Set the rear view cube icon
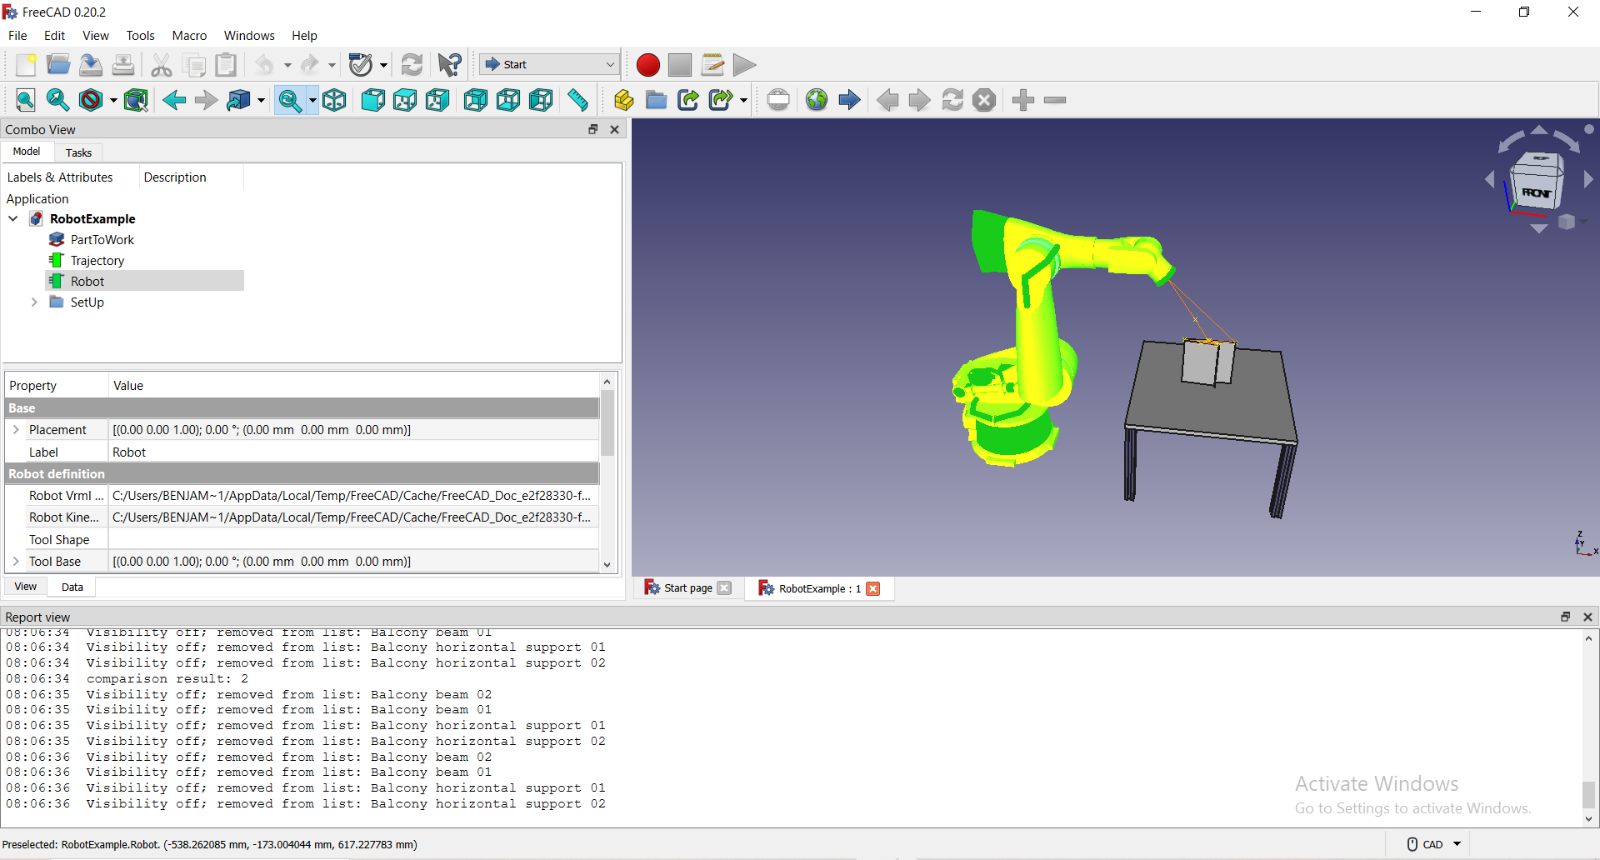 pyautogui.click(x=476, y=100)
